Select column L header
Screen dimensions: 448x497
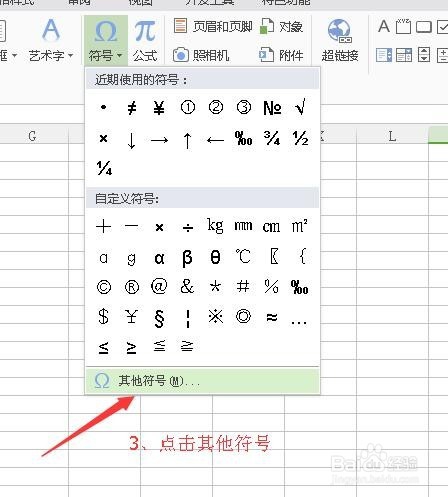[392, 136]
